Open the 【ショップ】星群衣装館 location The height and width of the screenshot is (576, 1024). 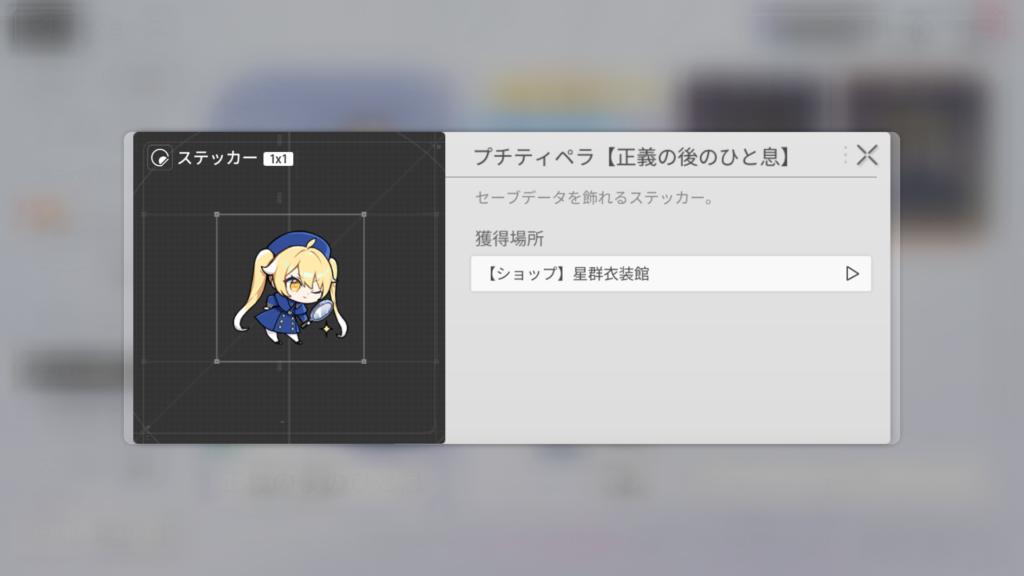pos(671,274)
